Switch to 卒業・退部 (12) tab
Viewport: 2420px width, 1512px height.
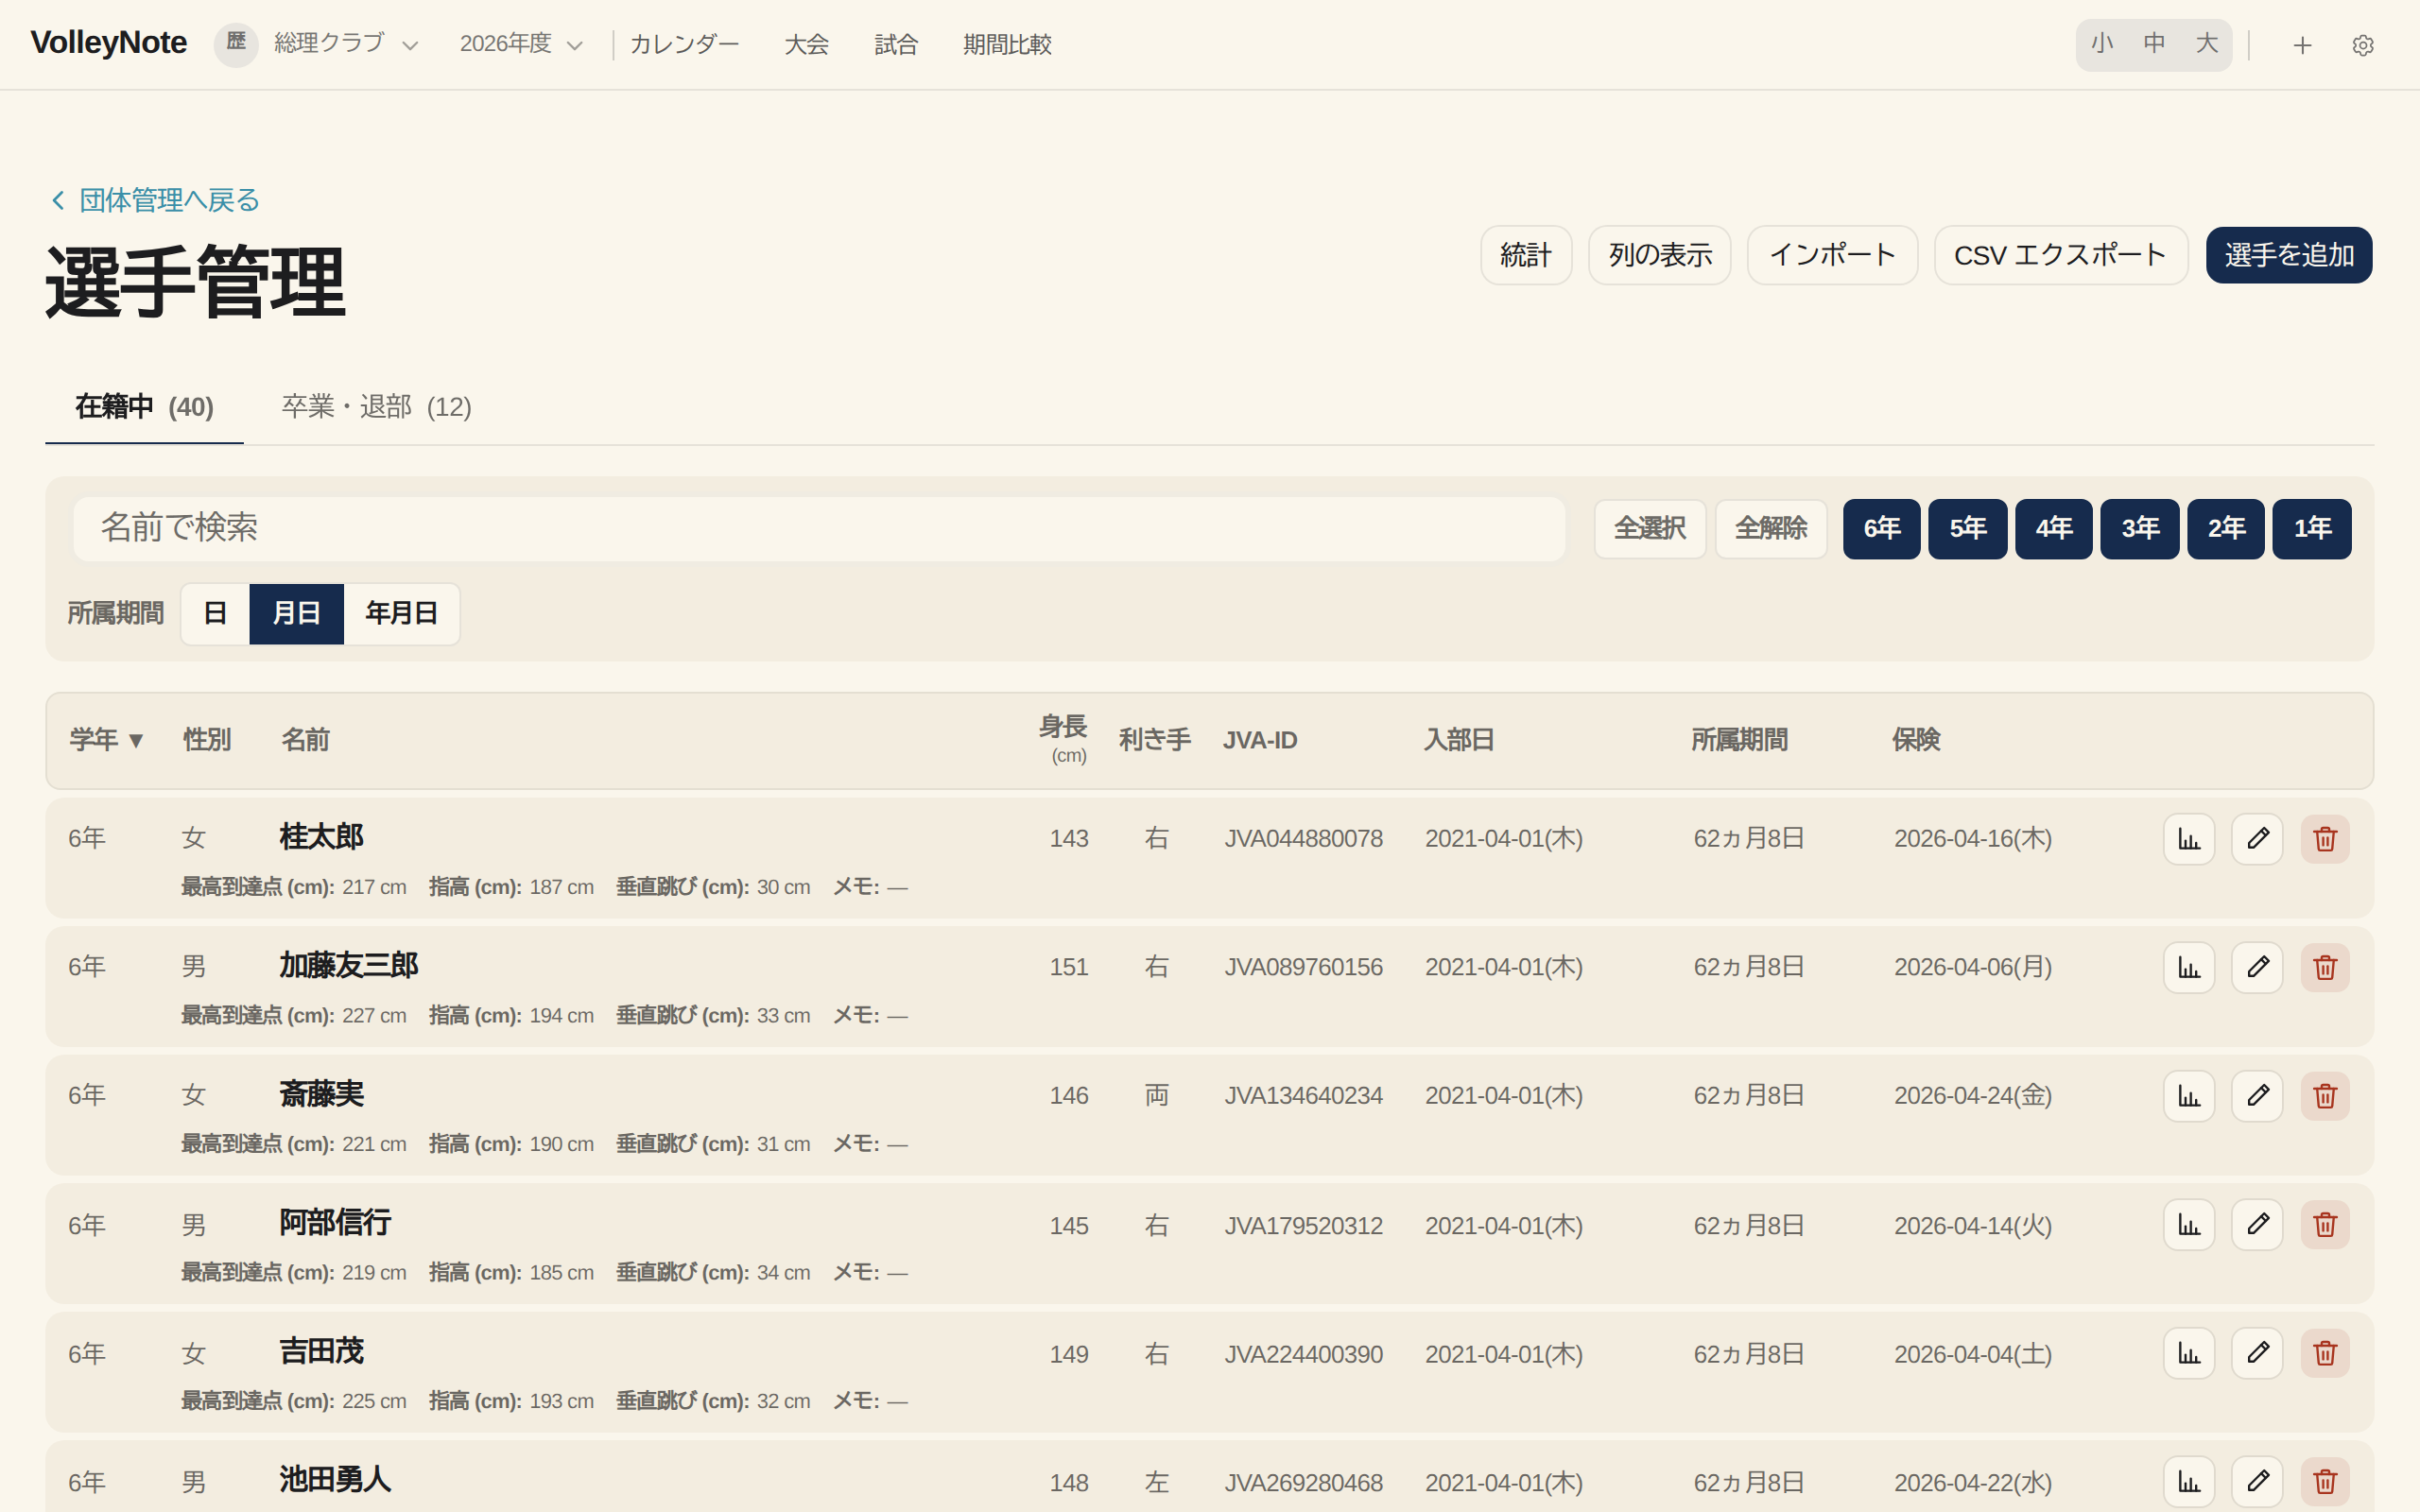pos(376,407)
